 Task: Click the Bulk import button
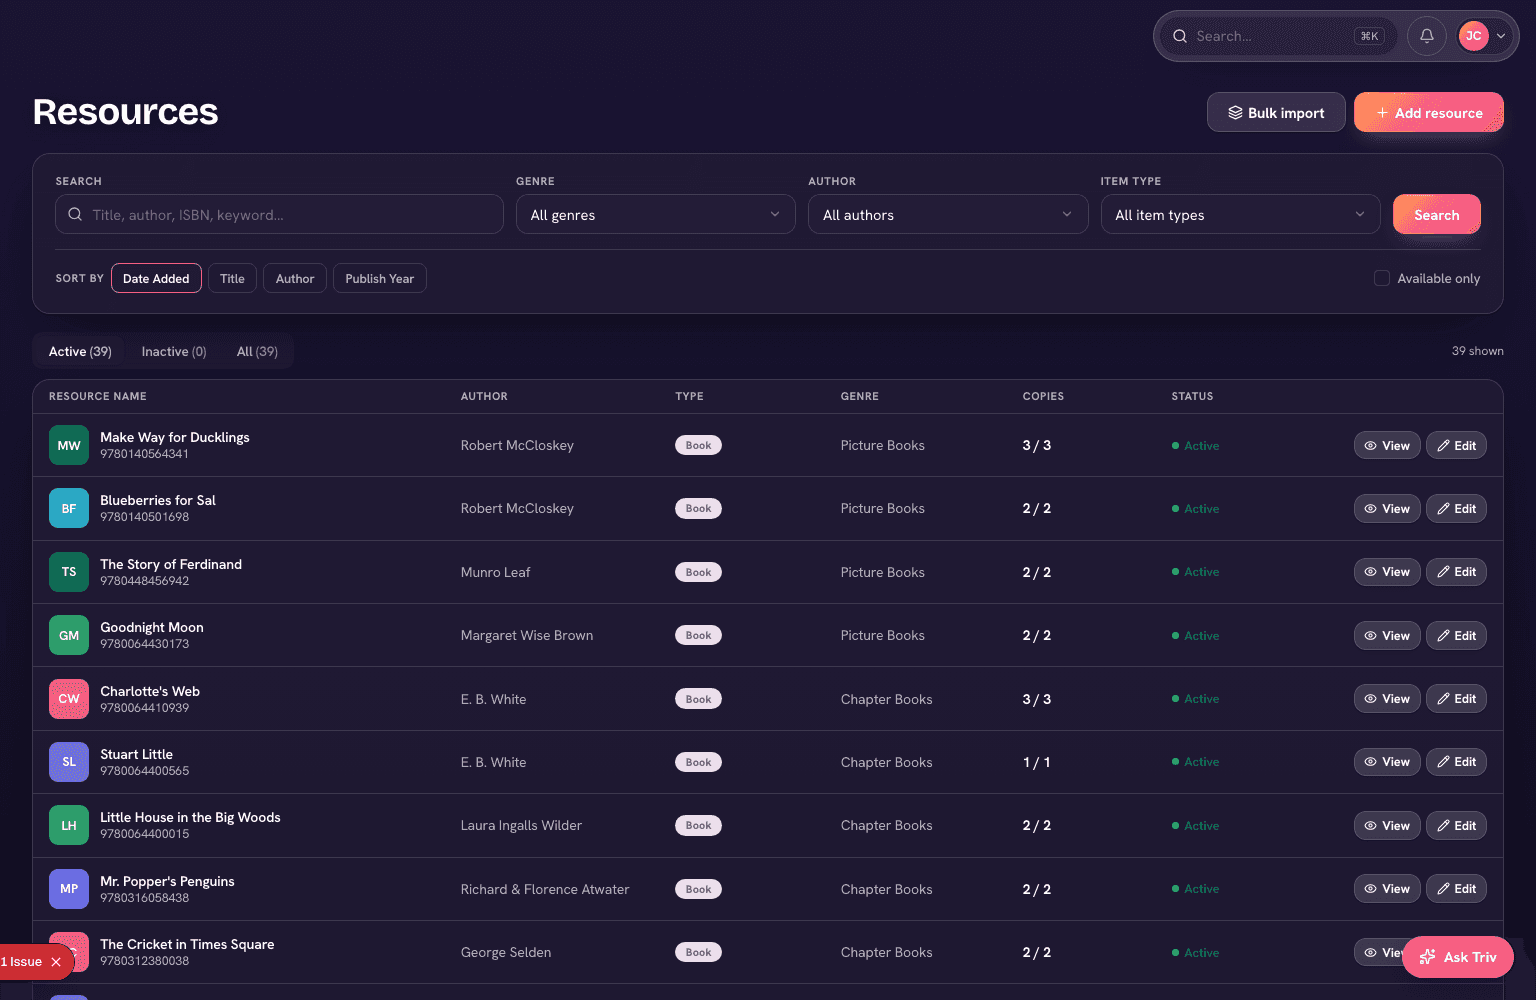(1276, 112)
